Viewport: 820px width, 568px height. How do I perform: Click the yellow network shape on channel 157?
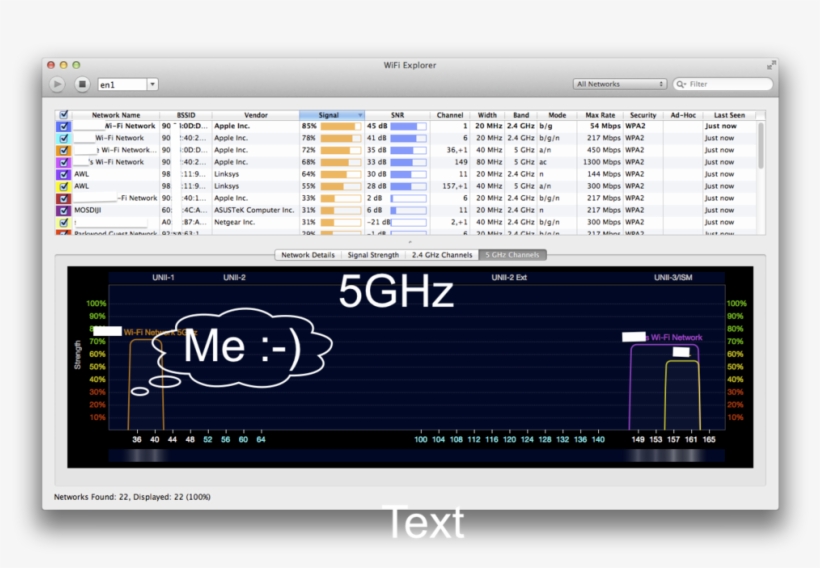(682, 395)
